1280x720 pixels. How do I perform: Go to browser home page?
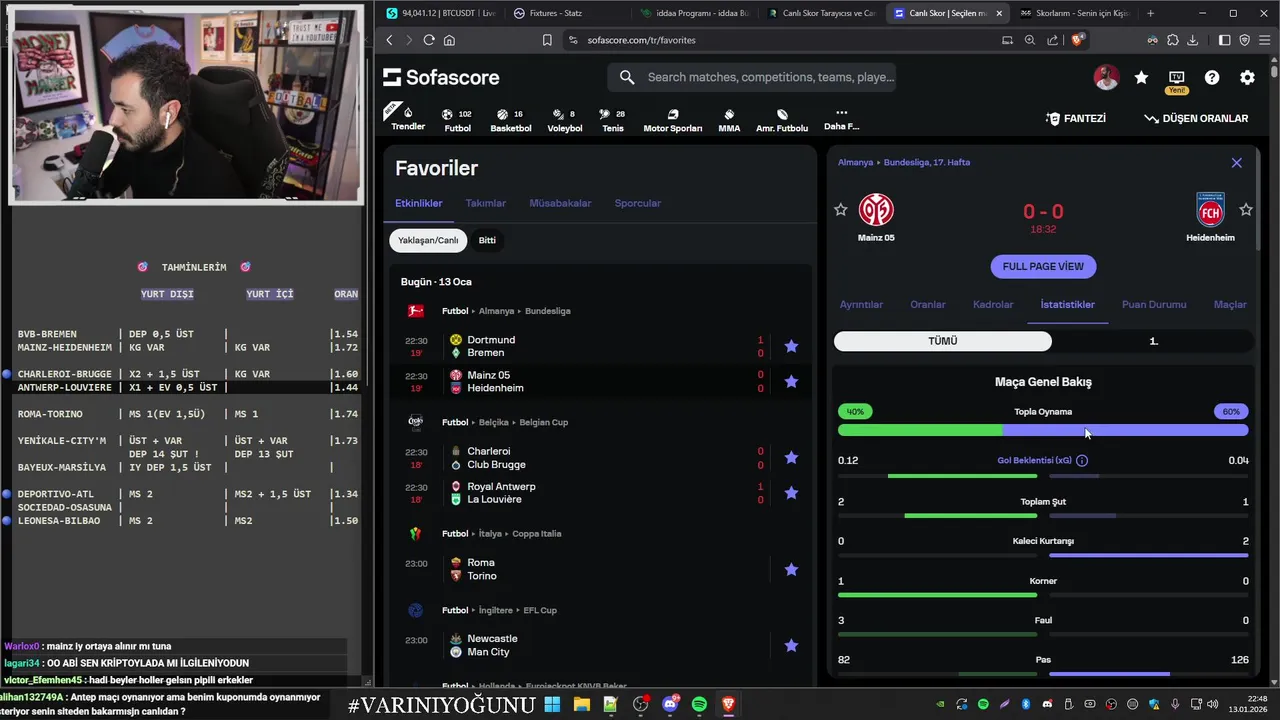point(449,40)
